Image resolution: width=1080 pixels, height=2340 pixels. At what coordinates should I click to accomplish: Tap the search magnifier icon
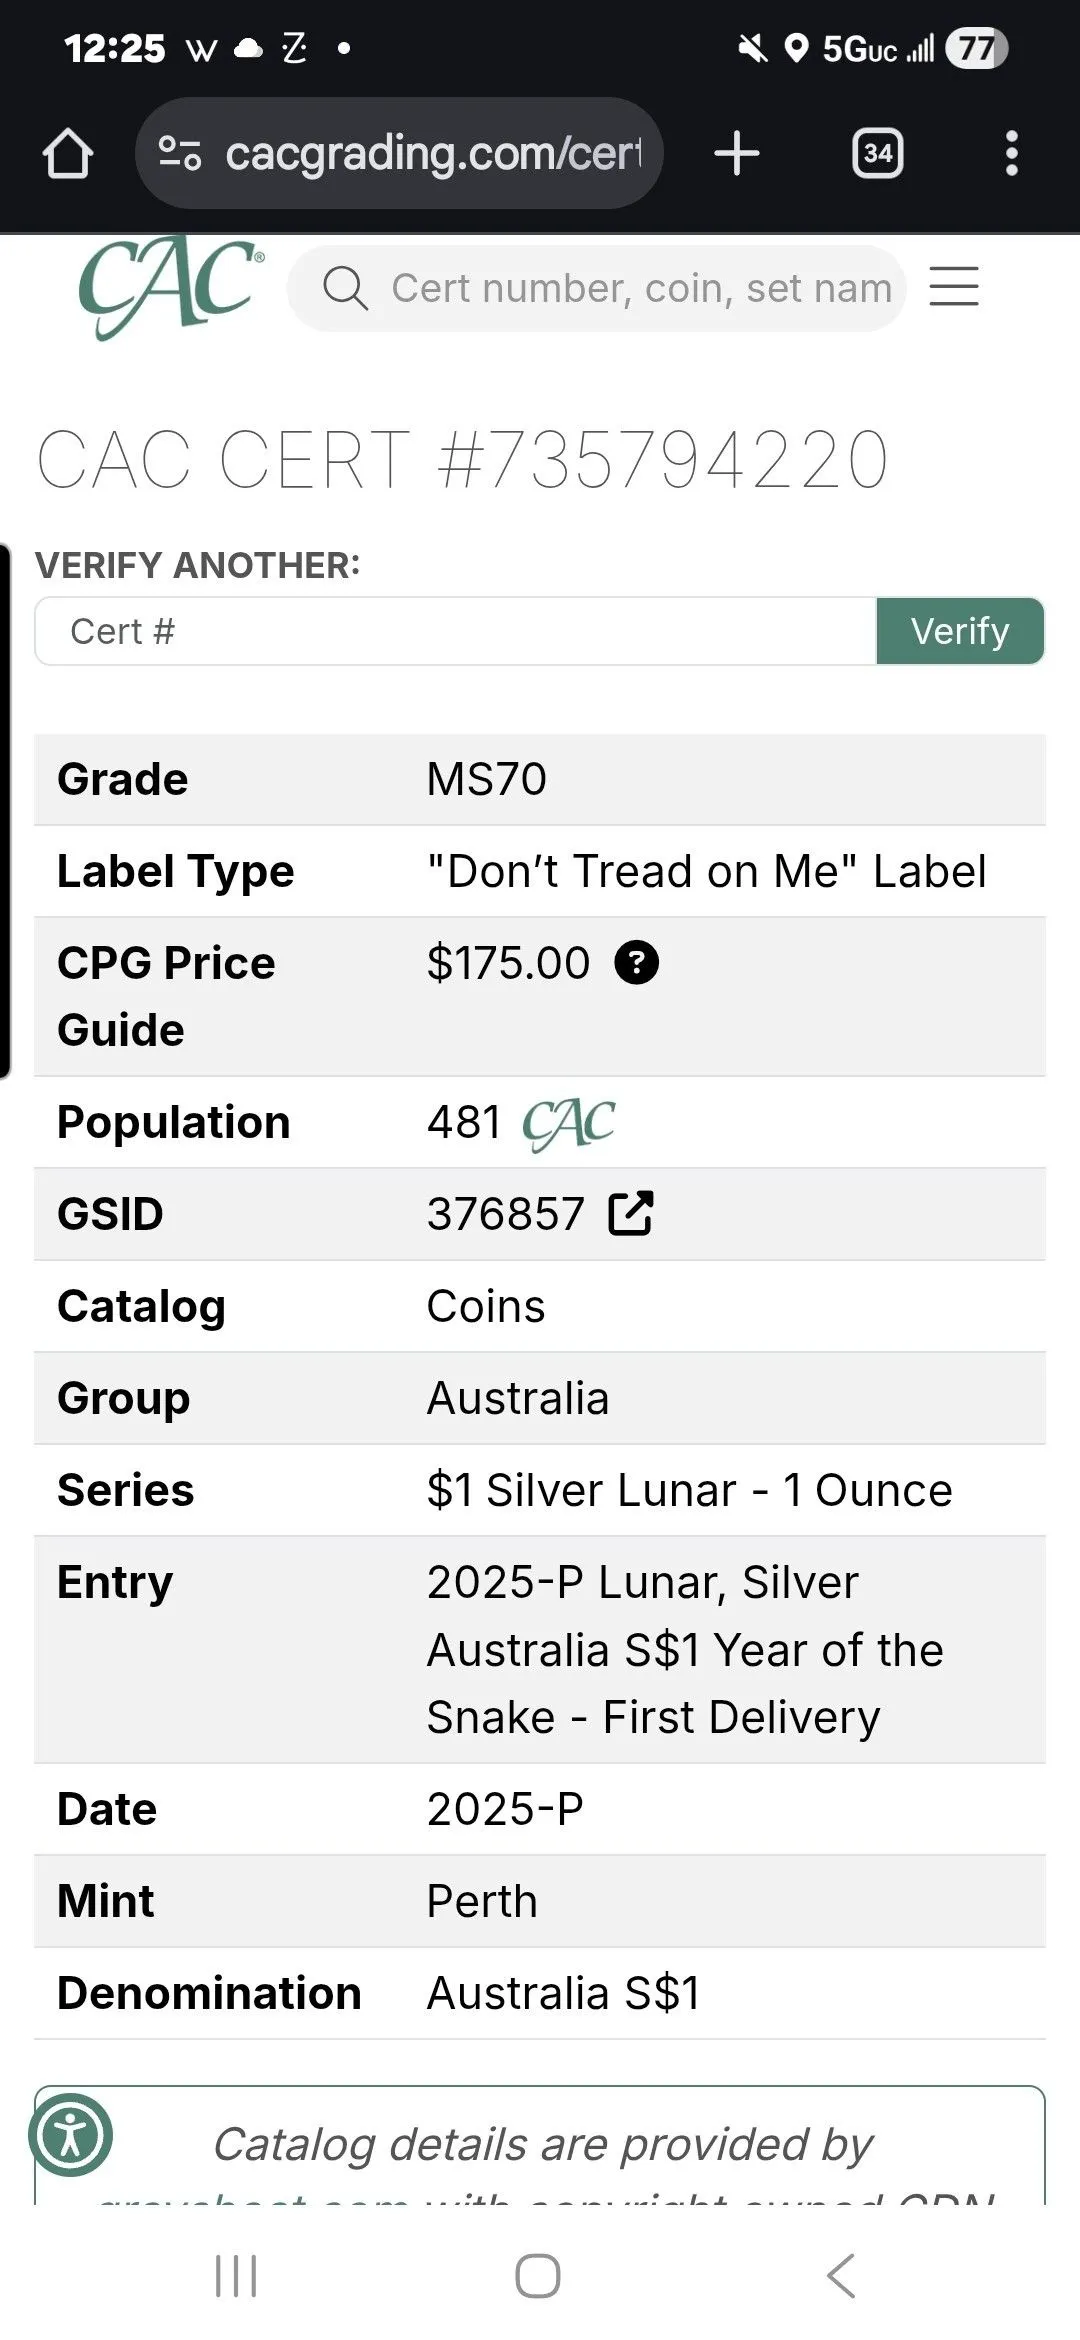(345, 288)
